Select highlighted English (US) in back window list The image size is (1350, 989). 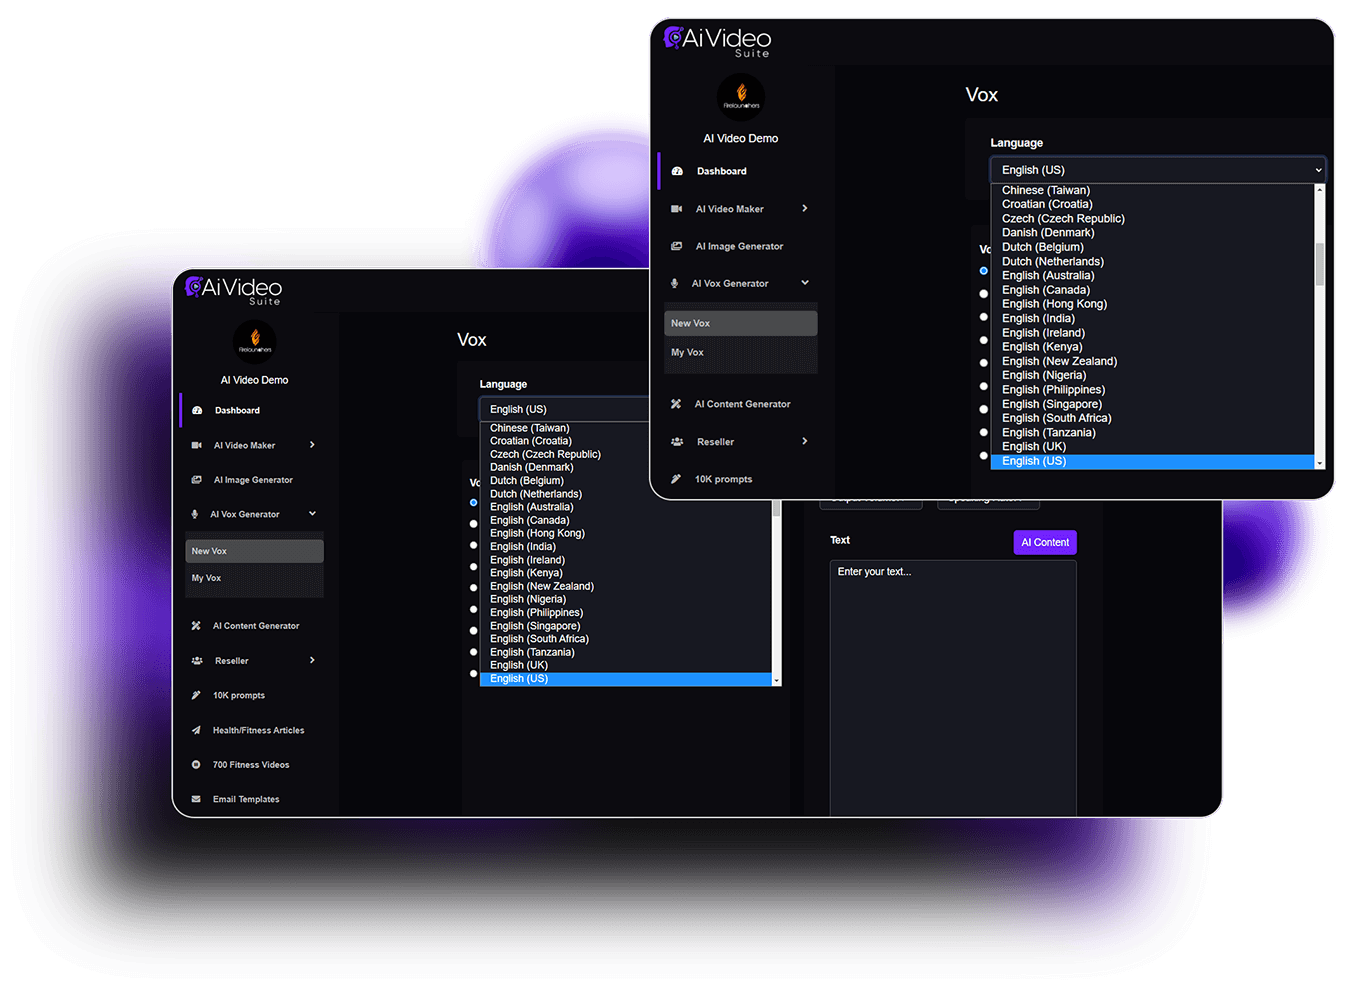(627, 679)
